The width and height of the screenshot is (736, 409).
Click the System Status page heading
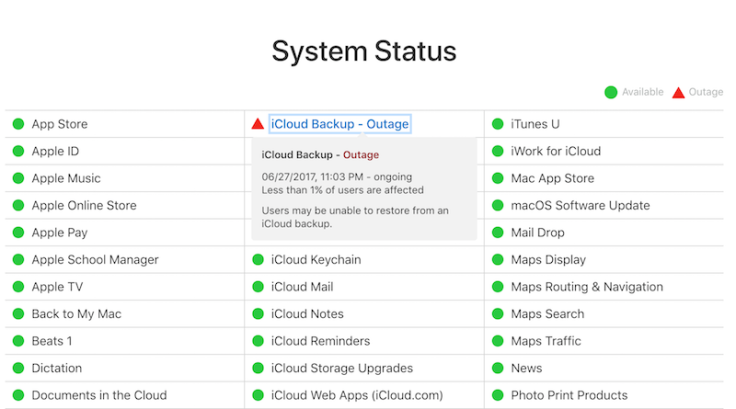click(364, 51)
